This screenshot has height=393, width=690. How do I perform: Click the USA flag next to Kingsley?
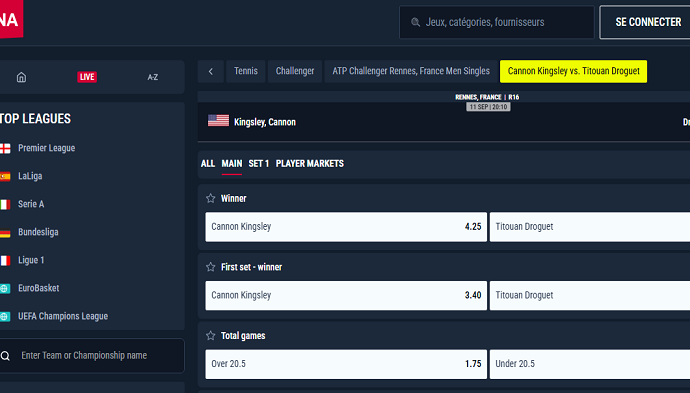218,121
